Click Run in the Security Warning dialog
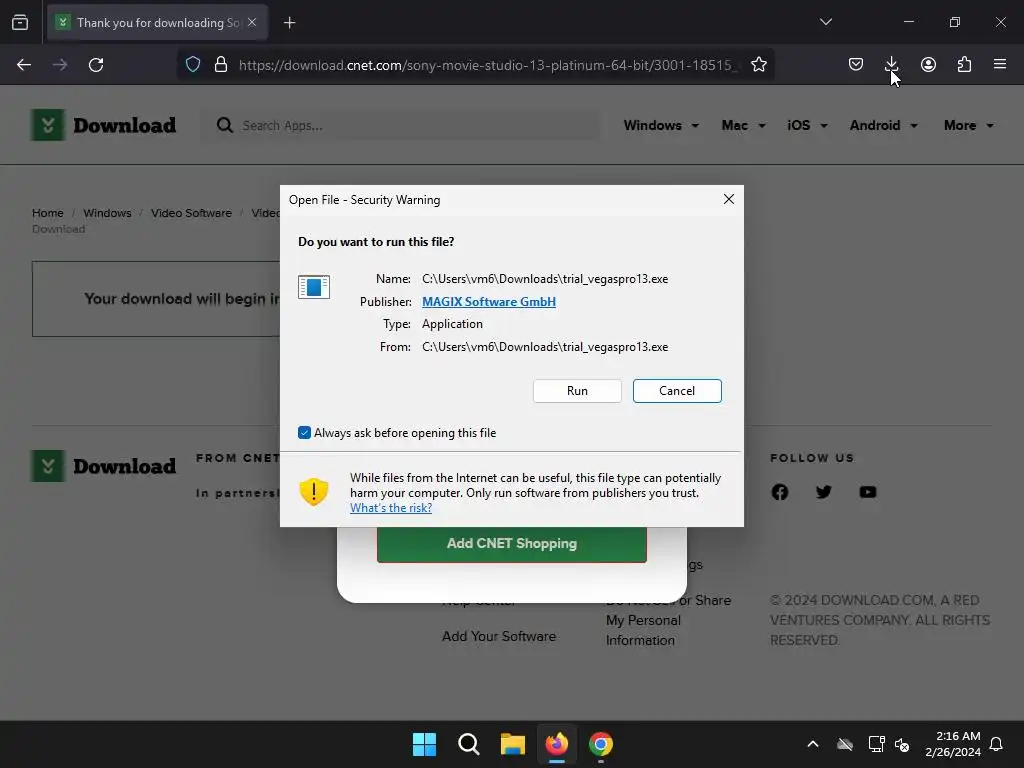The width and height of the screenshot is (1024, 768). point(577,391)
